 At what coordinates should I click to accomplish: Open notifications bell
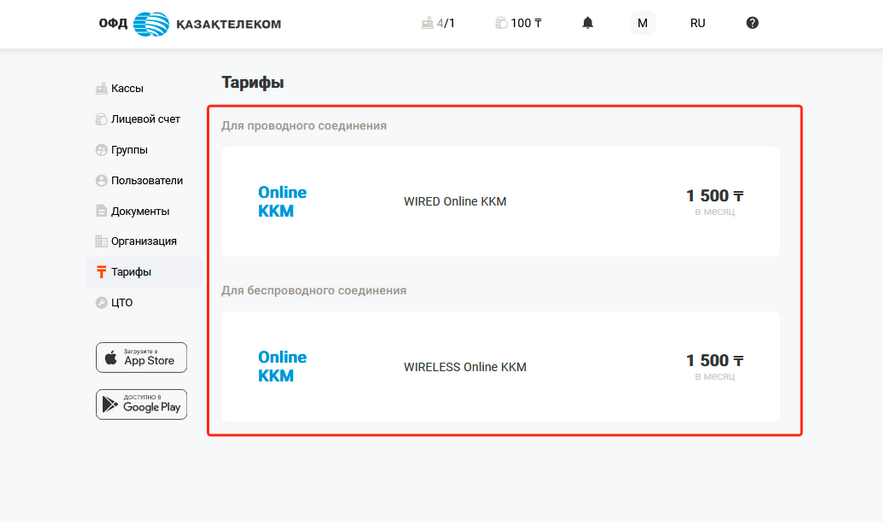pos(587,23)
